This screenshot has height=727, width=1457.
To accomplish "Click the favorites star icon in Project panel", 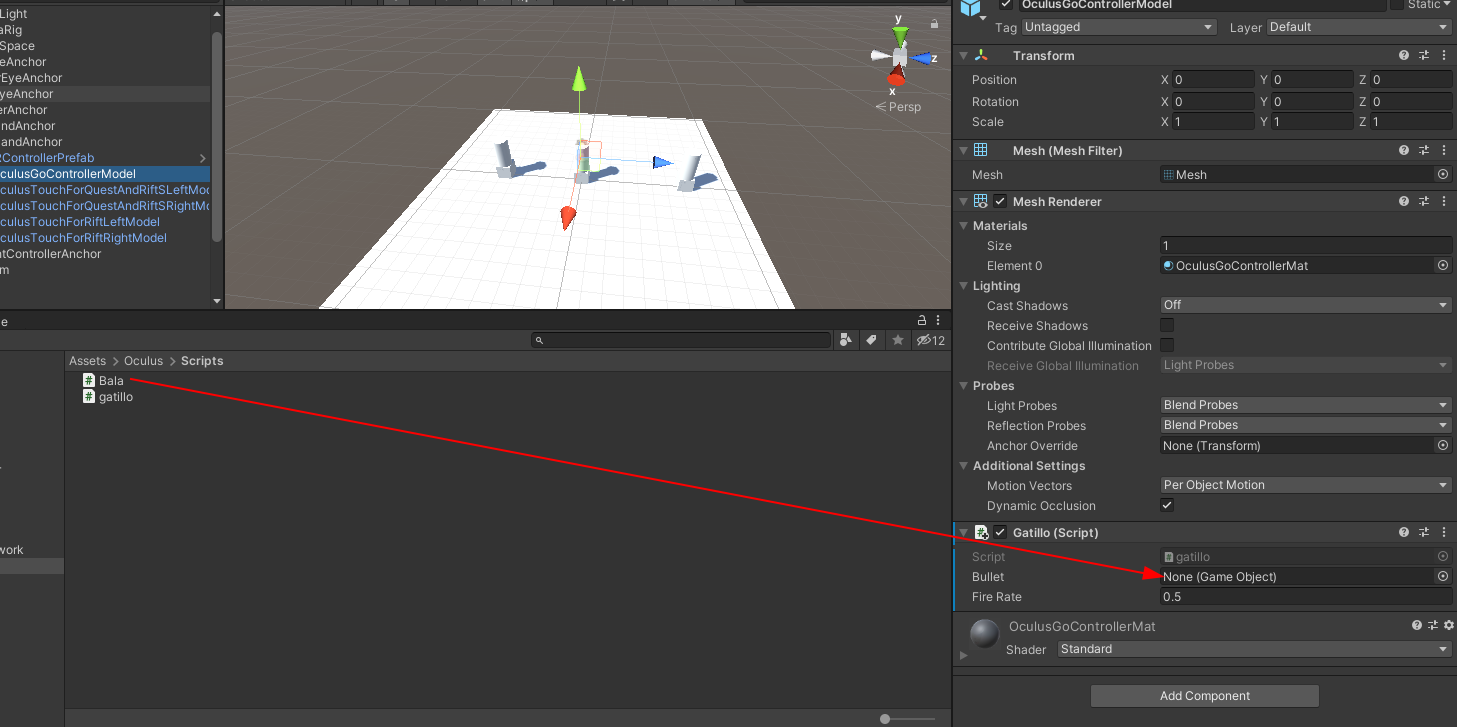I will 897,340.
